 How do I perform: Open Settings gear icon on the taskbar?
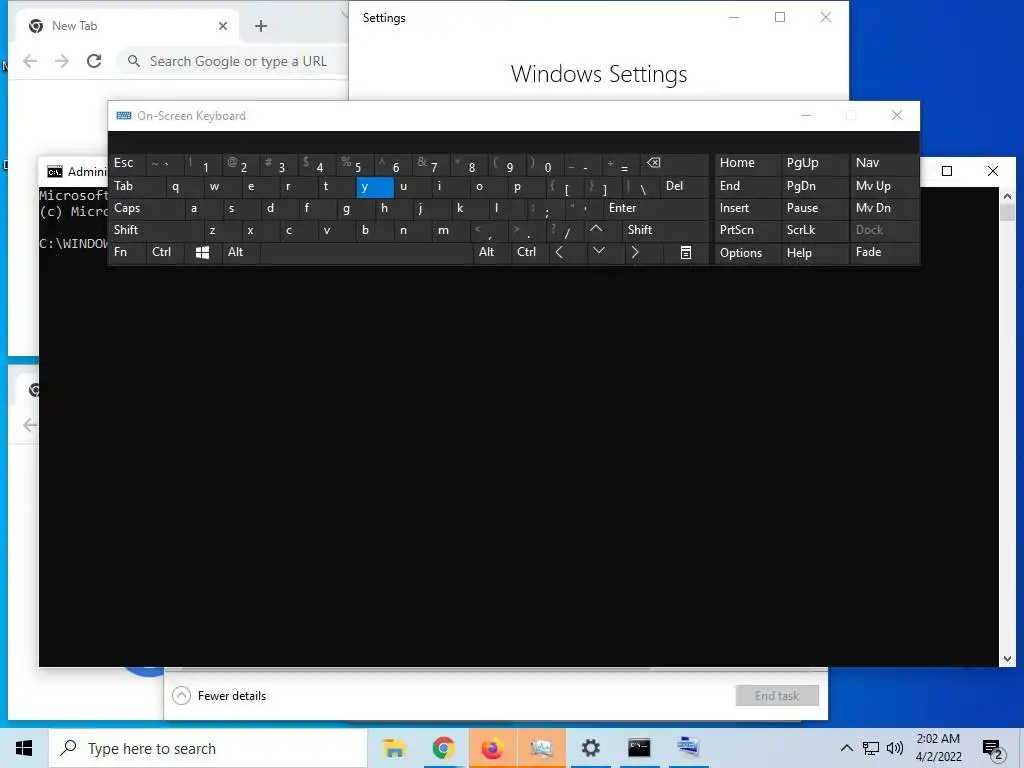(590, 748)
